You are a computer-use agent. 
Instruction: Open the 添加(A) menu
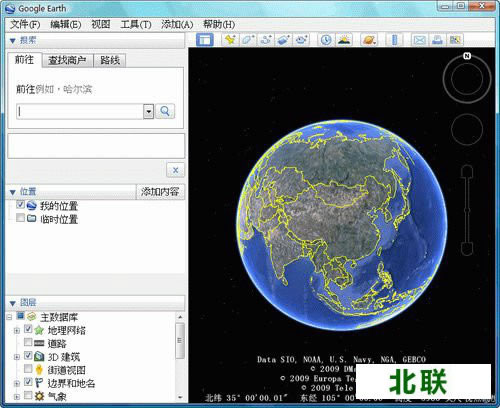pos(177,24)
